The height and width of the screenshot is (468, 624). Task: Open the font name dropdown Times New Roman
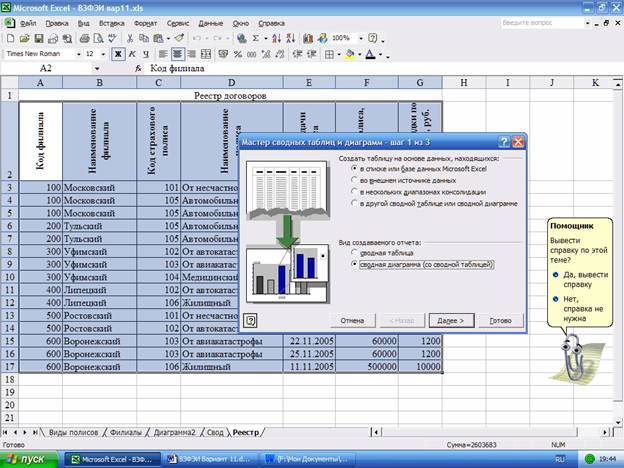coord(78,54)
